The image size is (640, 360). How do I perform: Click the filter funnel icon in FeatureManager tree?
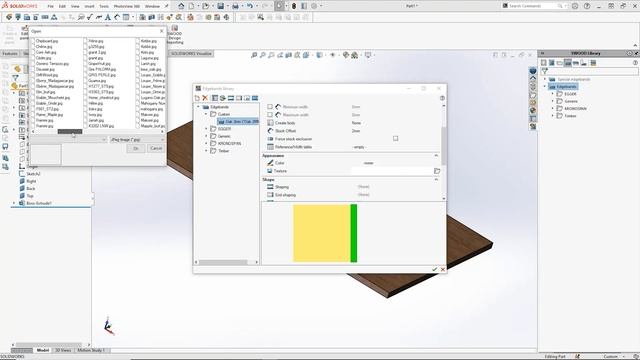point(15,78)
